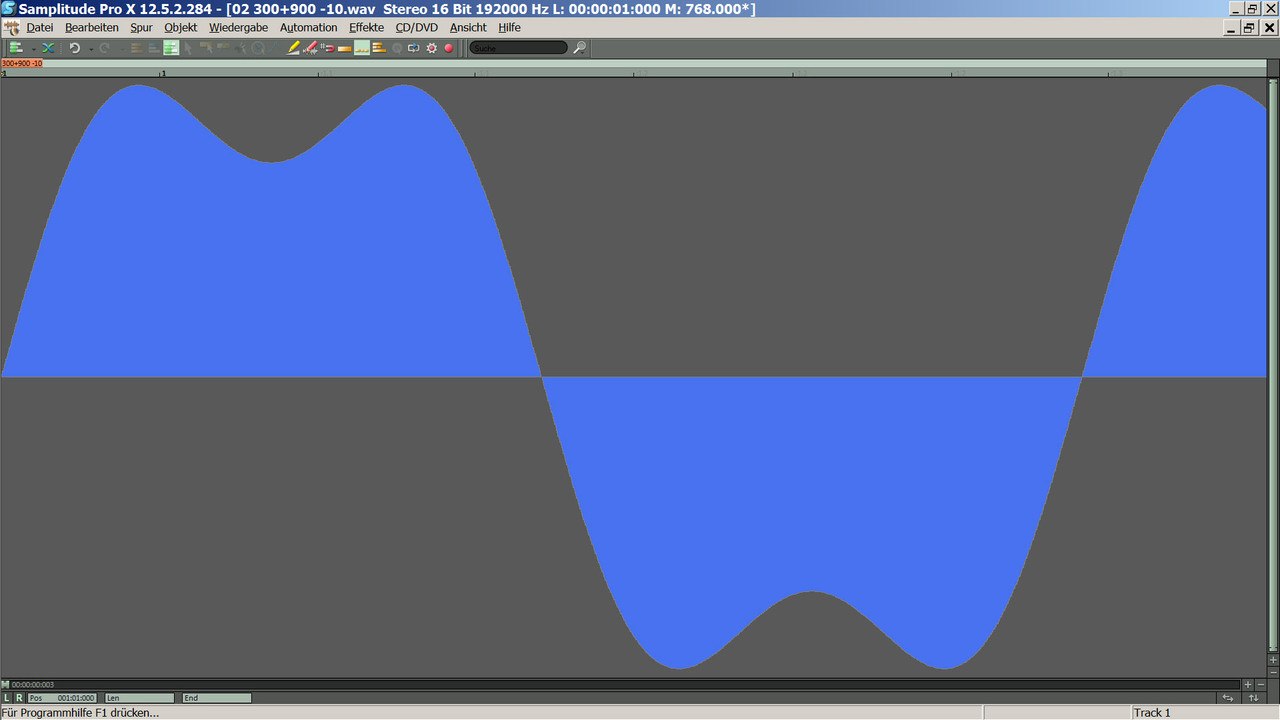The height and width of the screenshot is (720, 1280).
Task: Click the End position field
Action: click(x=216, y=698)
